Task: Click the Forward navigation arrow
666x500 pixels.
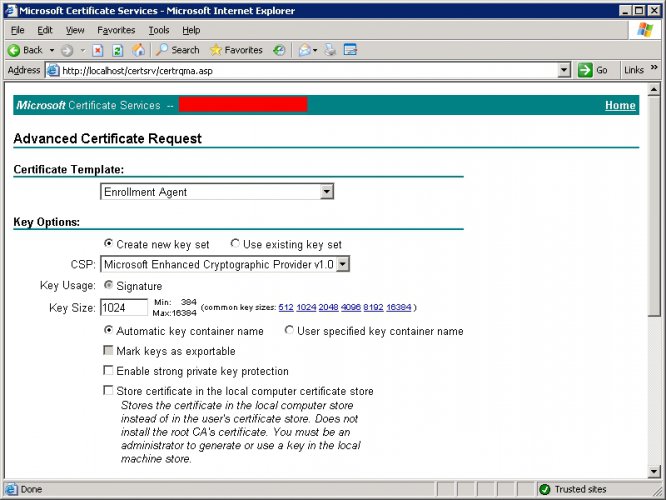Action: pyautogui.click(x=67, y=51)
